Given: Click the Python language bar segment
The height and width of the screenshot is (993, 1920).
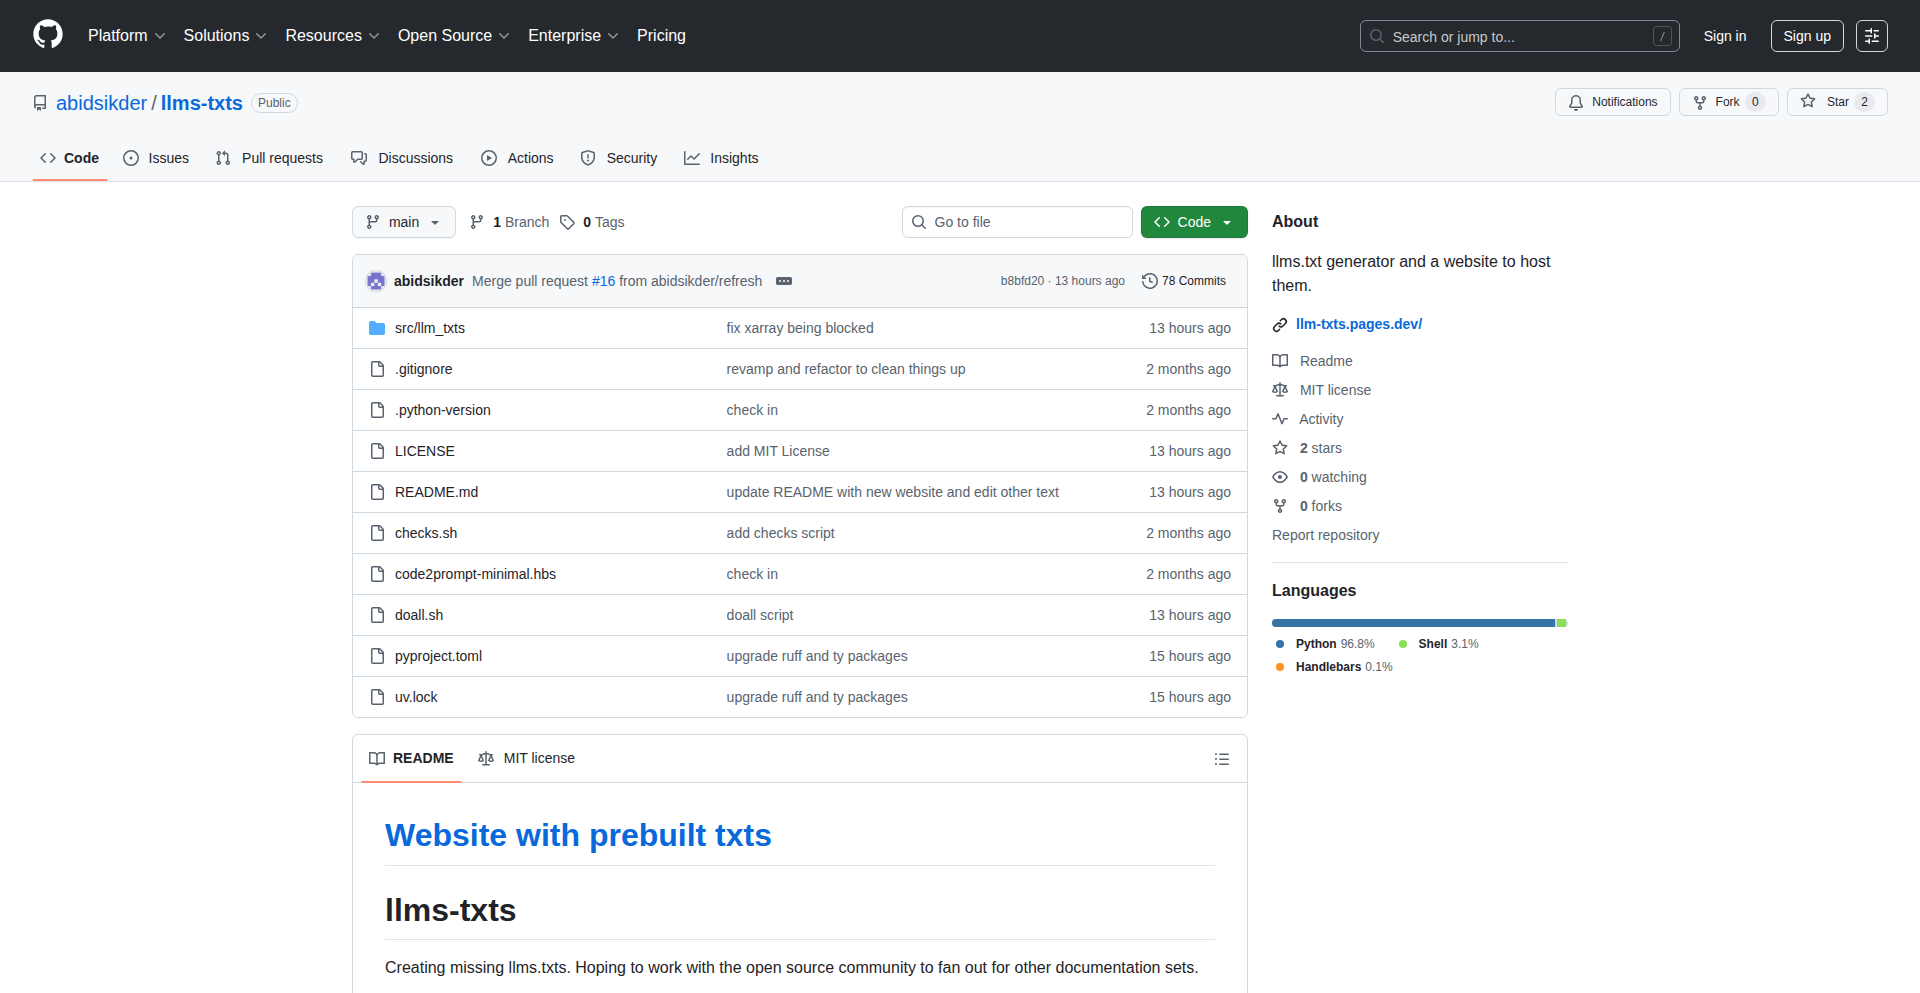Looking at the screenshot, I should [1412, 623].
